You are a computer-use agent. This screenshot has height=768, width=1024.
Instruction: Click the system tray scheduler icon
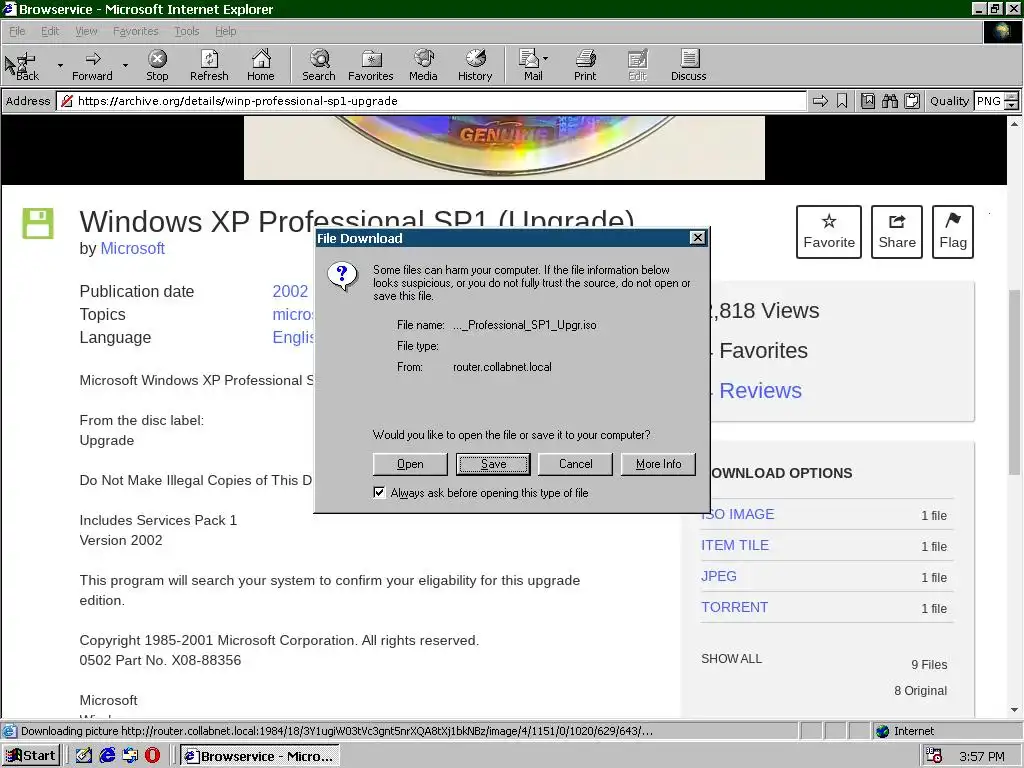pyautogui.click(x=934, y=756)
